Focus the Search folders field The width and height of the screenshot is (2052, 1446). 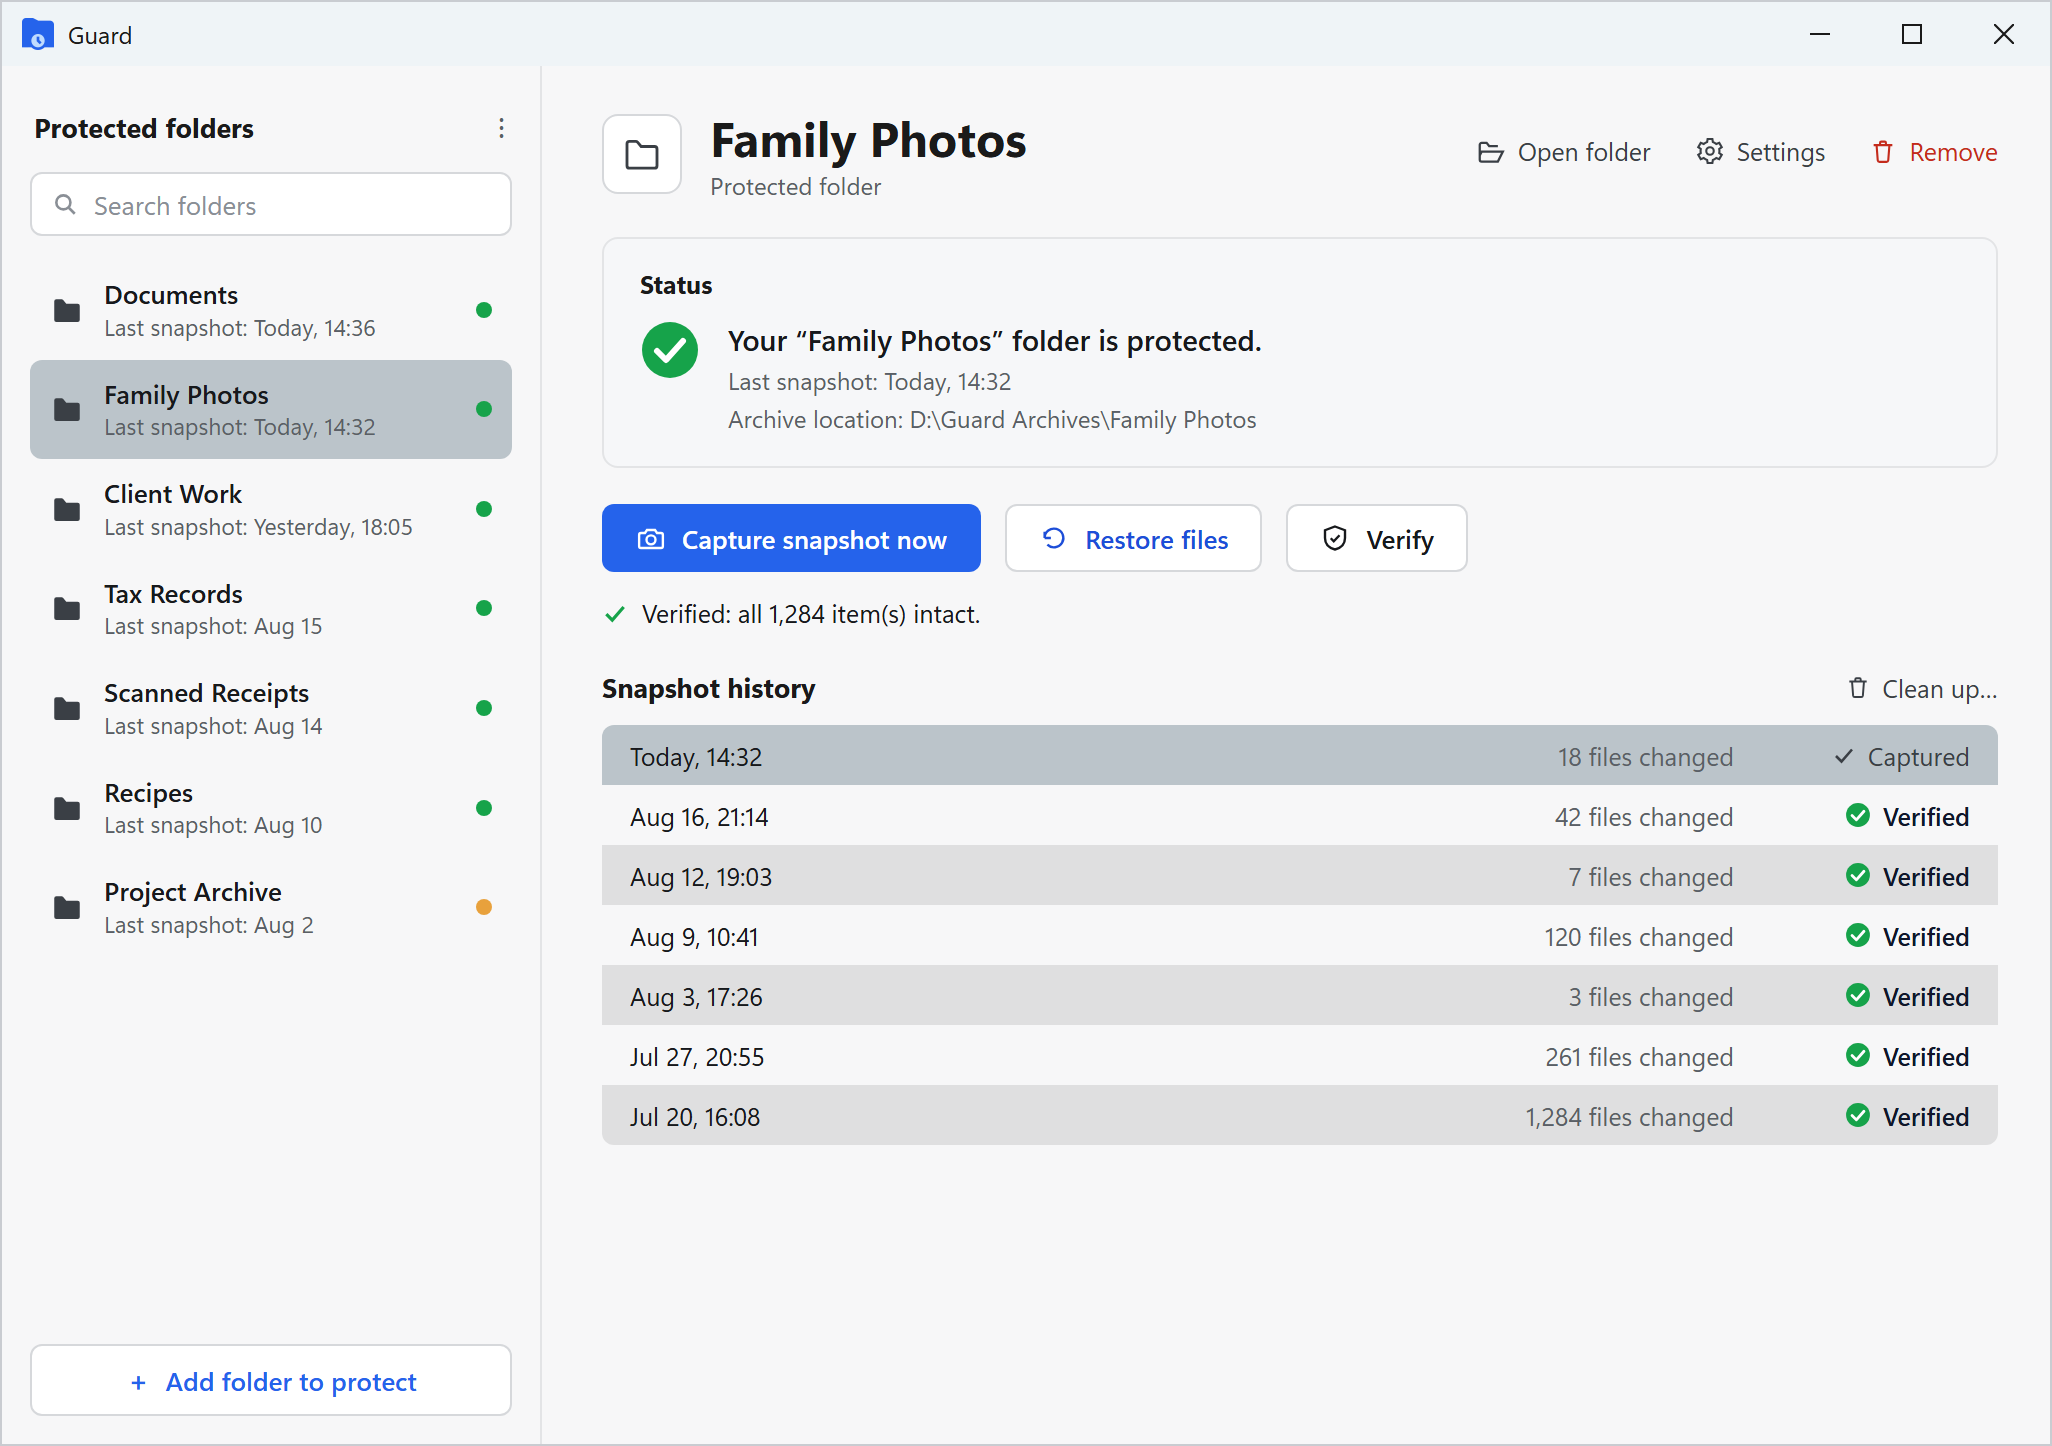tap(271, 205)
